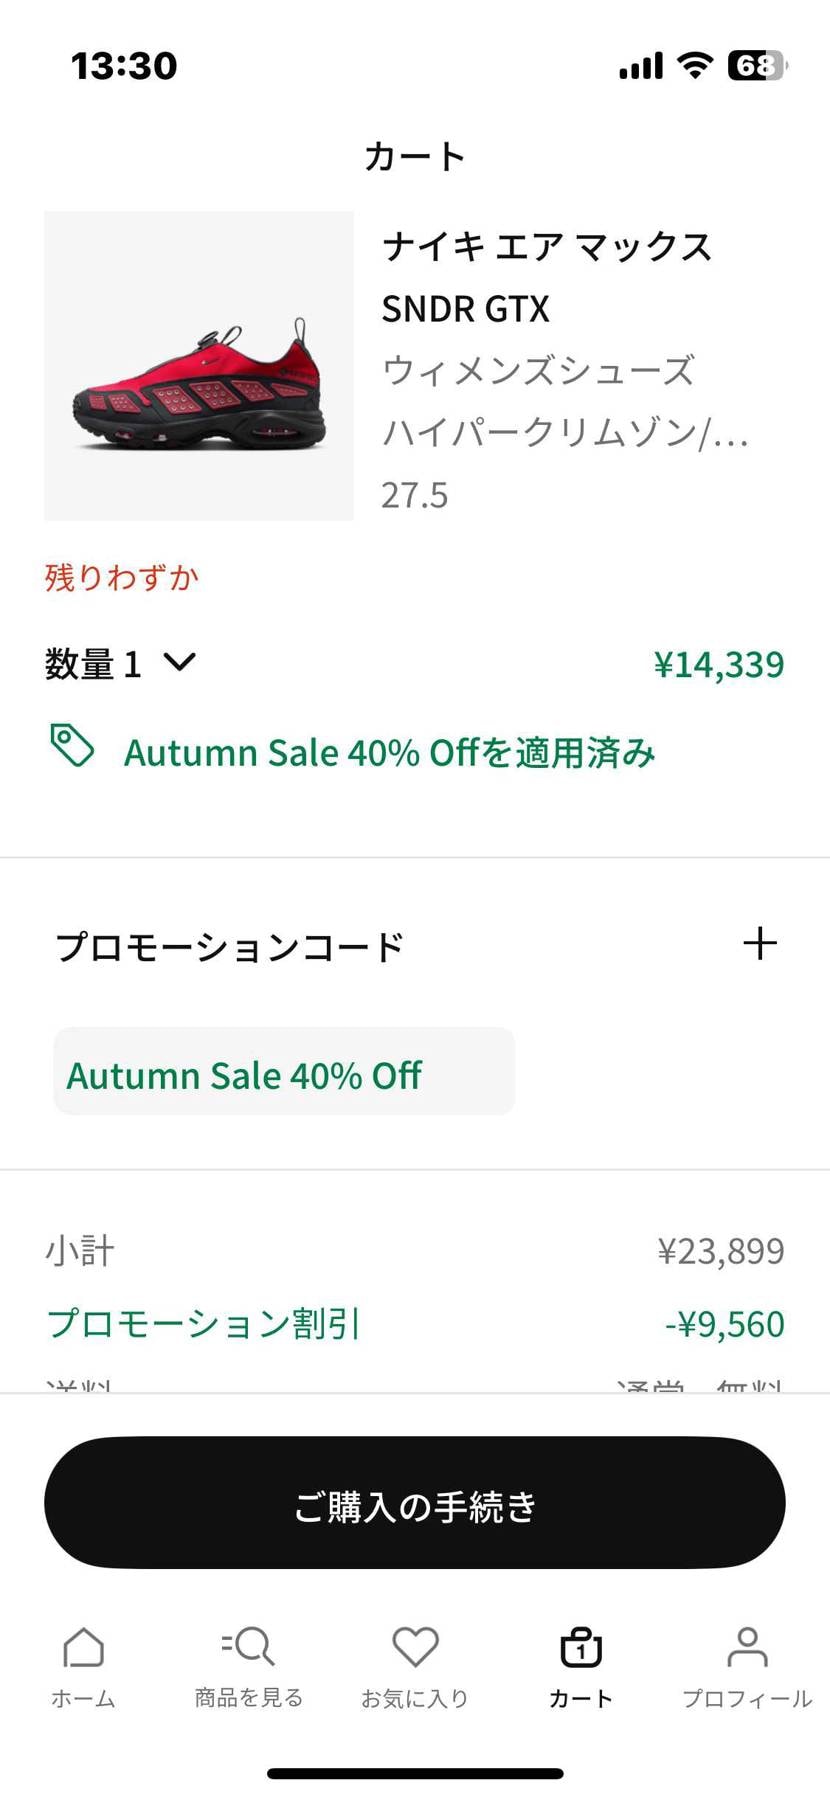
Task: Open the quantity dropdown chevron
Action: (x=180, y=662)
